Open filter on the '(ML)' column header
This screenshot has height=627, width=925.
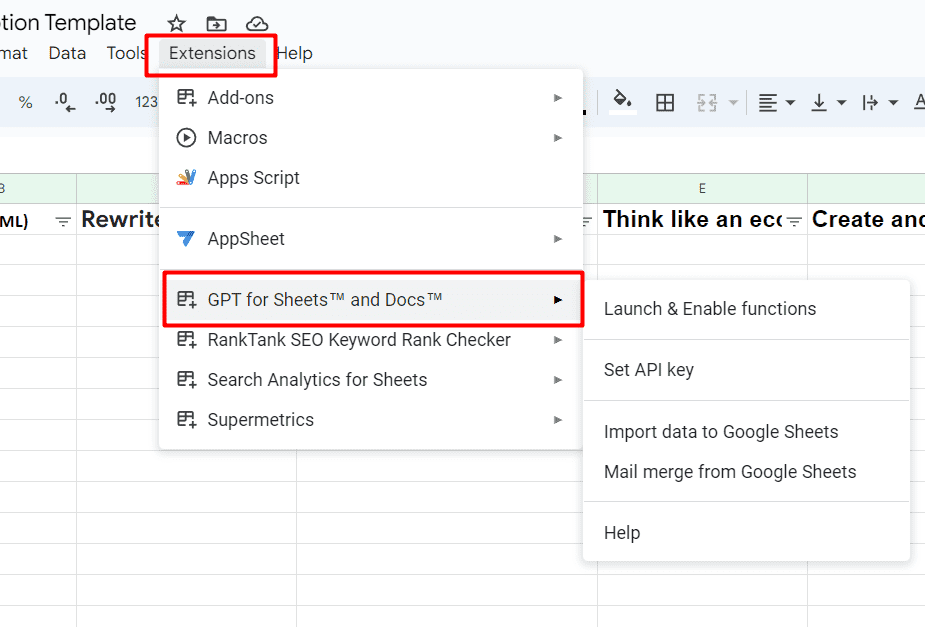(x=63, y=222)
